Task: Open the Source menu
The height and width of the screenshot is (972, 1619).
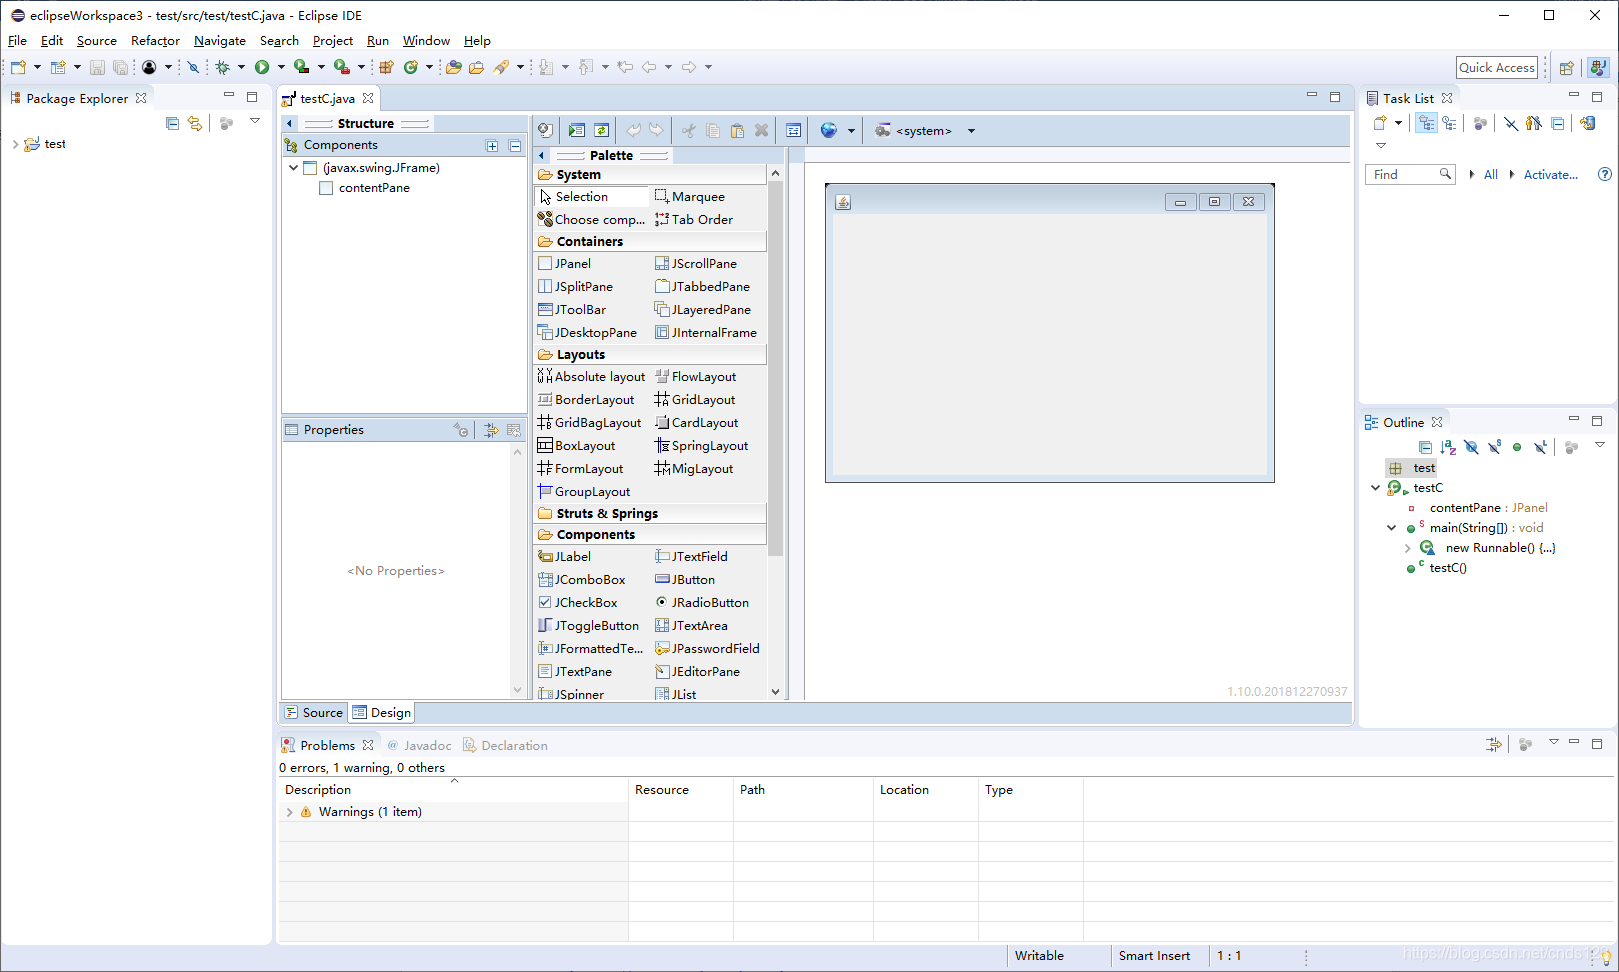Action: point(96,40)
